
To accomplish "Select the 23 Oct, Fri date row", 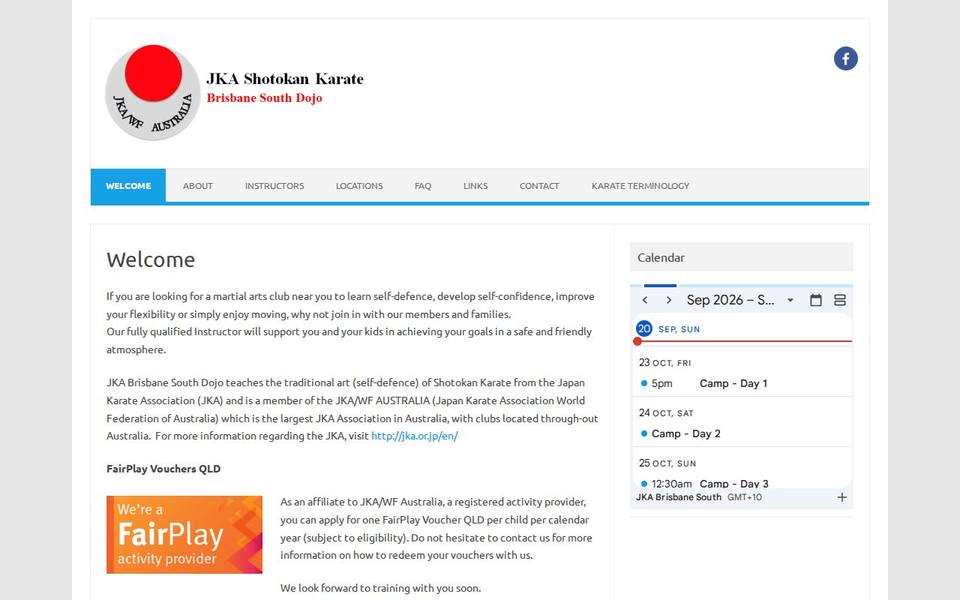I will point(665,362).
